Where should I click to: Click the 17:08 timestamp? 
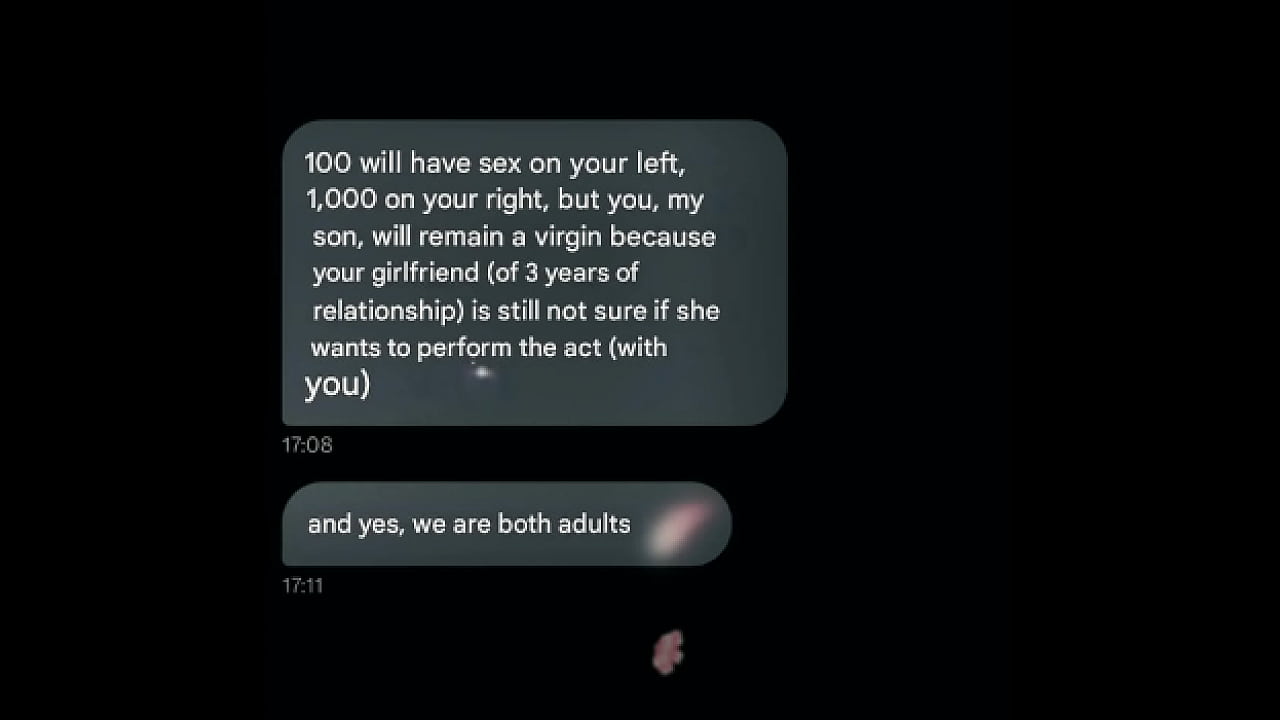307,446
